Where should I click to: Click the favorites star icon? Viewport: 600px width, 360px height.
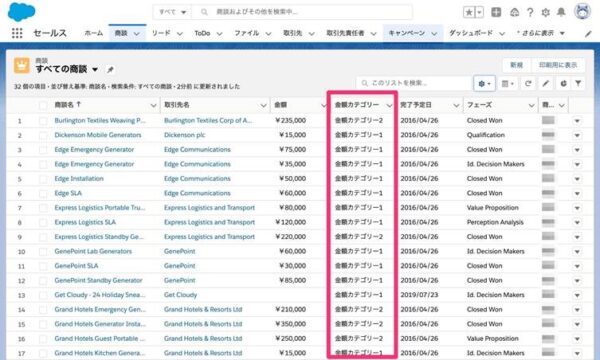(469, 12)
